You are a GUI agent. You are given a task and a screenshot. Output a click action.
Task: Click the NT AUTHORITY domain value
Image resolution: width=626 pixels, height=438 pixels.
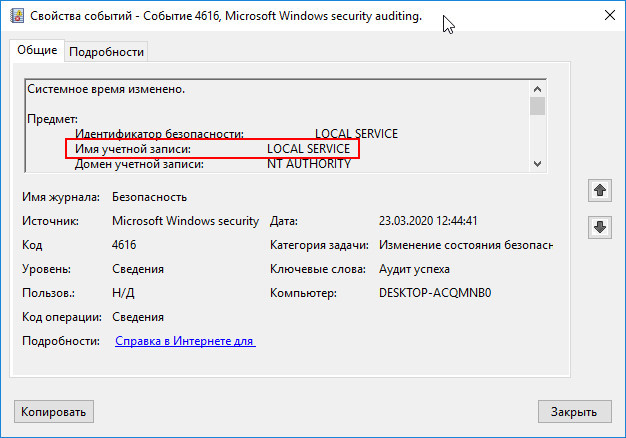(x=309, y=164)
